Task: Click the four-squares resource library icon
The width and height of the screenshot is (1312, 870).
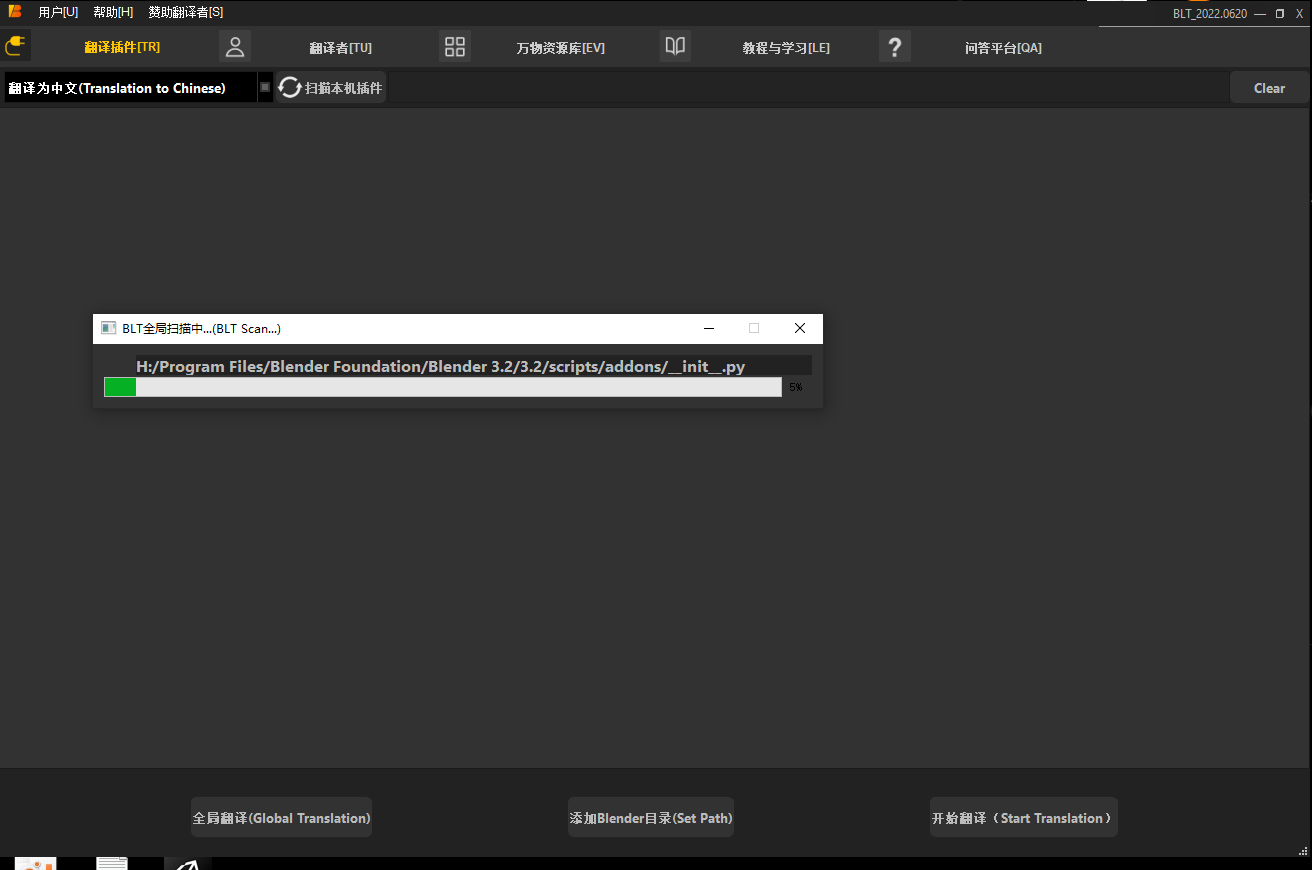Action: pyautogui.click(x=455, y=46)
